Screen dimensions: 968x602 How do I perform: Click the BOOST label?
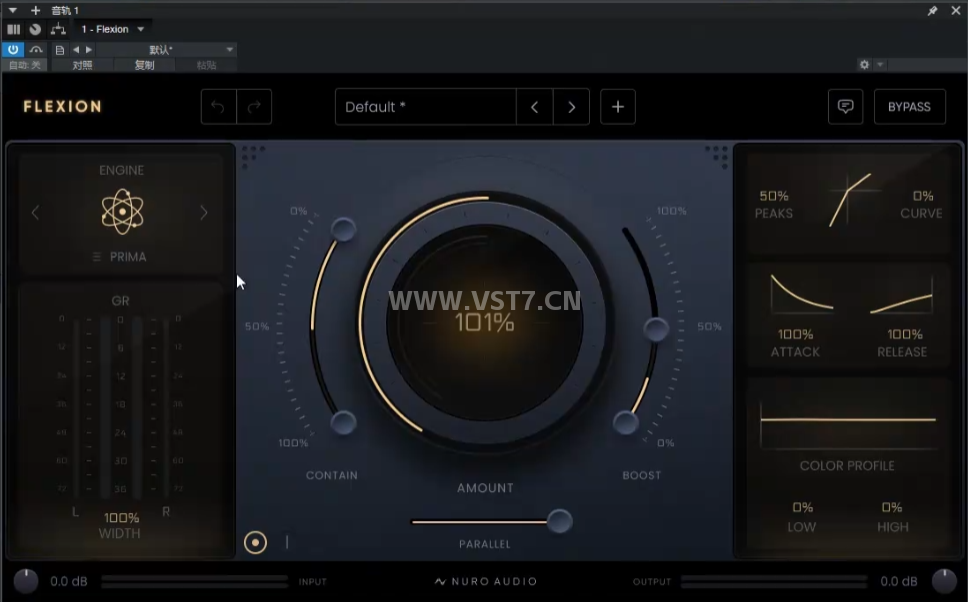point(641,475)
